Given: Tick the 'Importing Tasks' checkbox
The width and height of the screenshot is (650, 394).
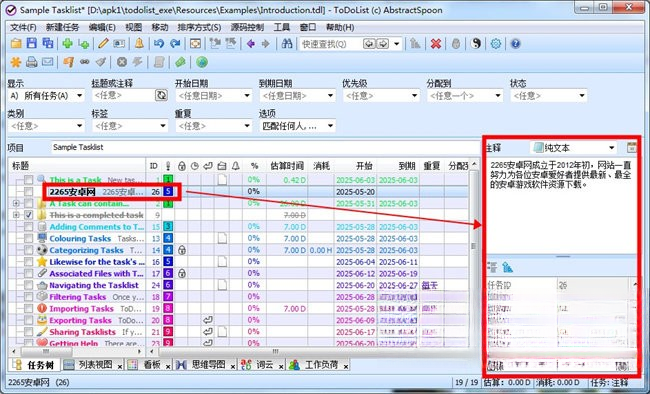Looking at the screenshot, I should coord(29,309).
